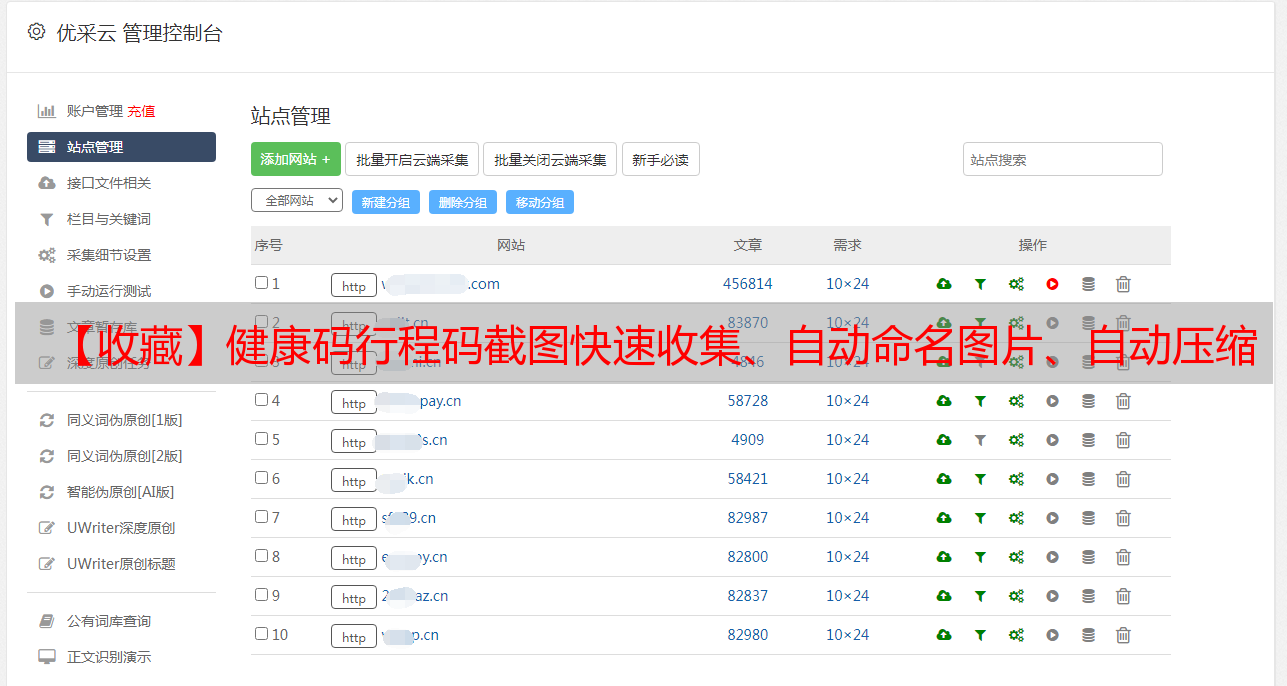Open database icon in row 5

pos(1088,440)
